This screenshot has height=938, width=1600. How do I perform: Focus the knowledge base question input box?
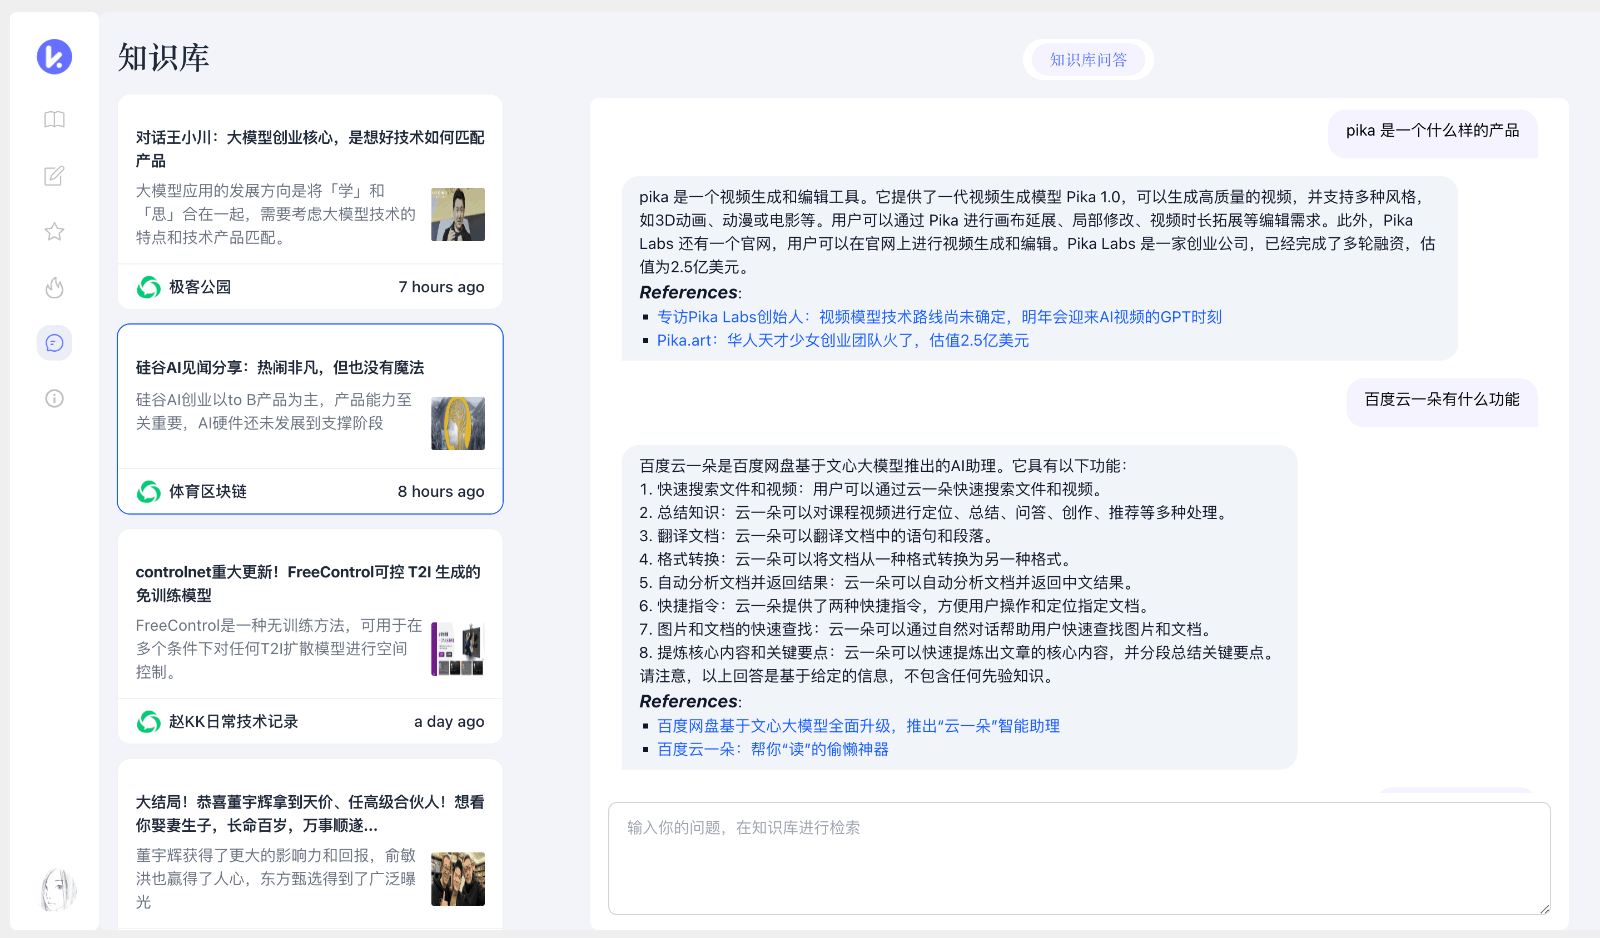point(1078,858)
